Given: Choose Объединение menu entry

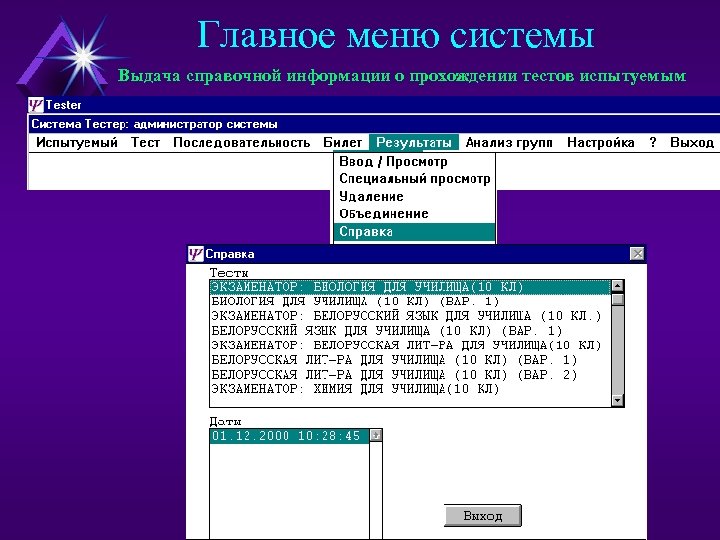Looking at the screenshot, I should (415, 214).
